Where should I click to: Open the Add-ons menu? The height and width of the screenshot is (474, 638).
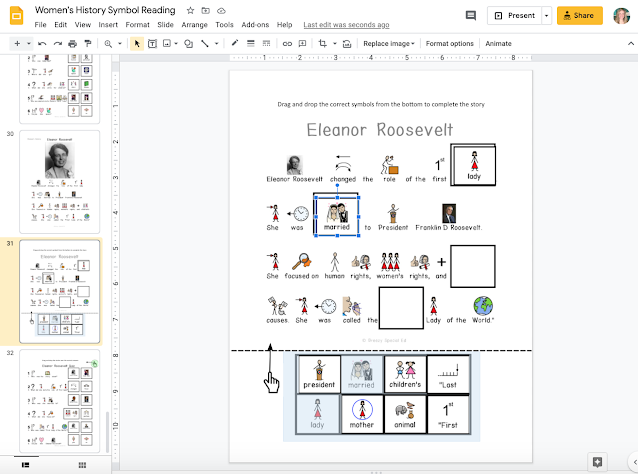click(x=255, y=25)
